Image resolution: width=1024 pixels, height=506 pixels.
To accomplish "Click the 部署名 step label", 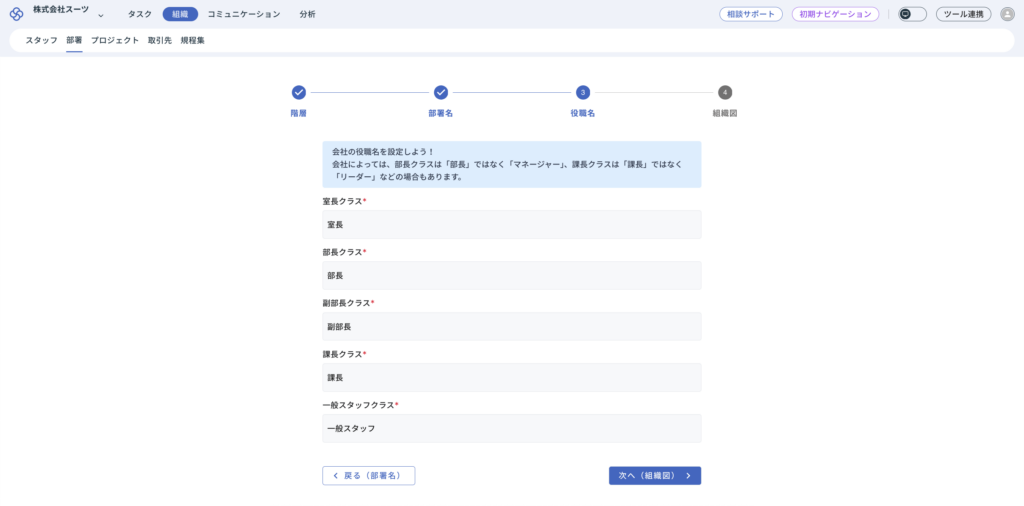I will point(441,114).
